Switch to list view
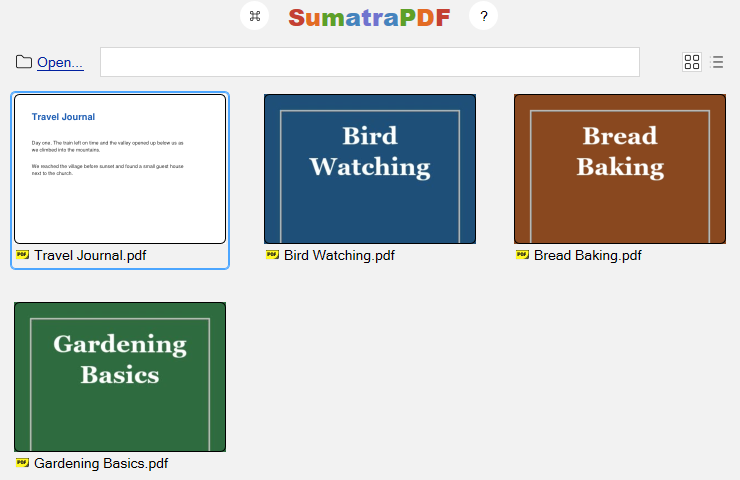This screenshot has height=480, width=740. coord(717,62)
